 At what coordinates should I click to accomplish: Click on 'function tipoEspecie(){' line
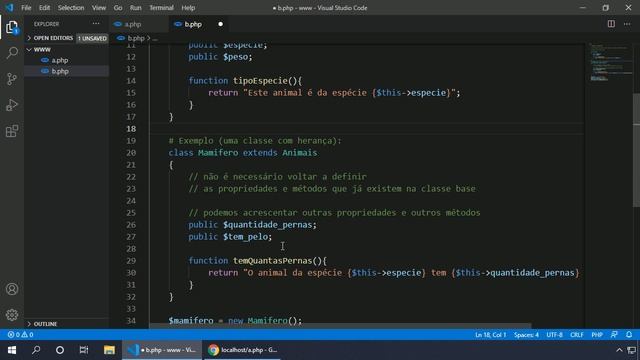pyautogui.click(x=245, y=81)
